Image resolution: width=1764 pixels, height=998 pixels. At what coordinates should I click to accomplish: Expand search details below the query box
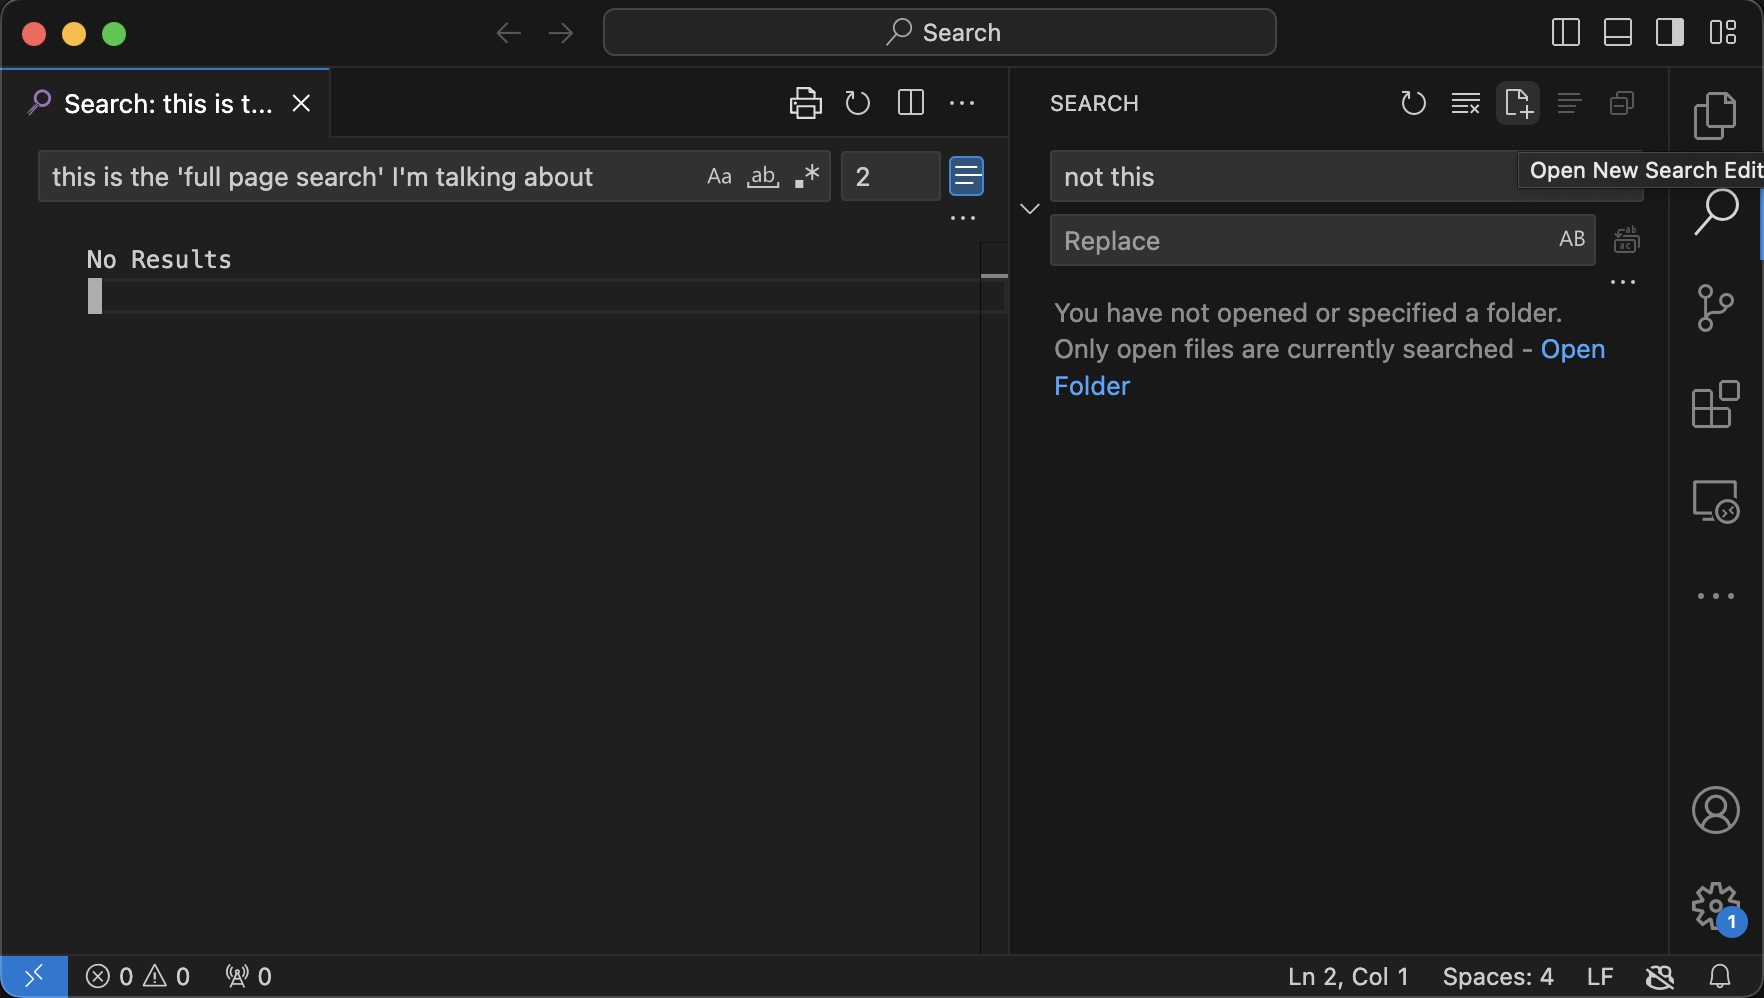click(x=961, y=218)
